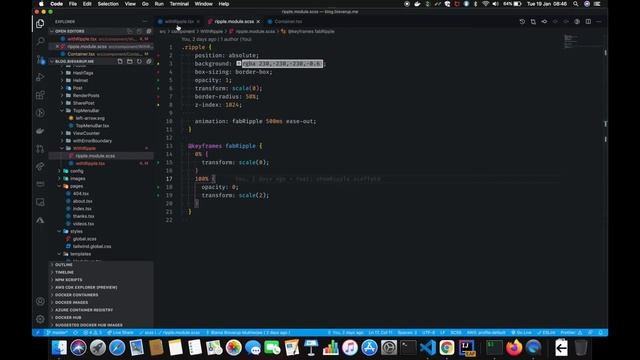Collapse the pages folder
Image resolution: width=640 pixels, height=360 pixels.
click(x=76, y=186)
